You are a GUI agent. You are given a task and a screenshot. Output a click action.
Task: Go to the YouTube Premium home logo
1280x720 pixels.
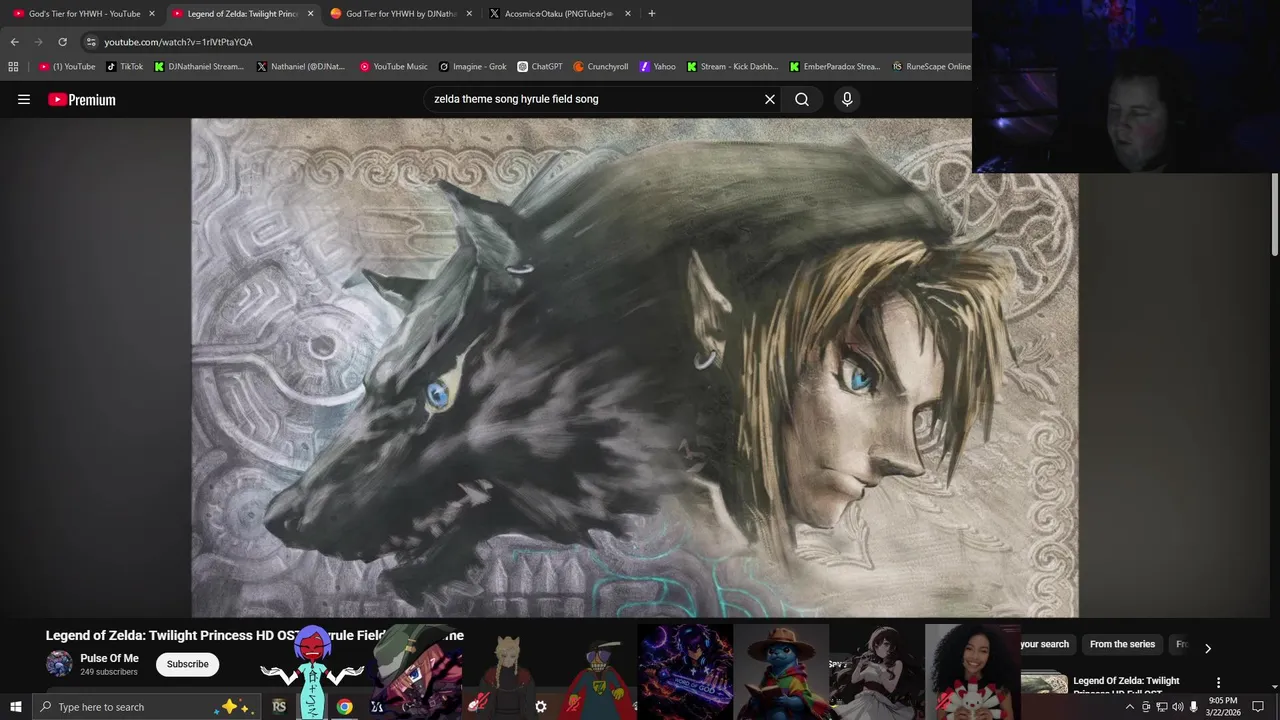click(x=82, y=99)
